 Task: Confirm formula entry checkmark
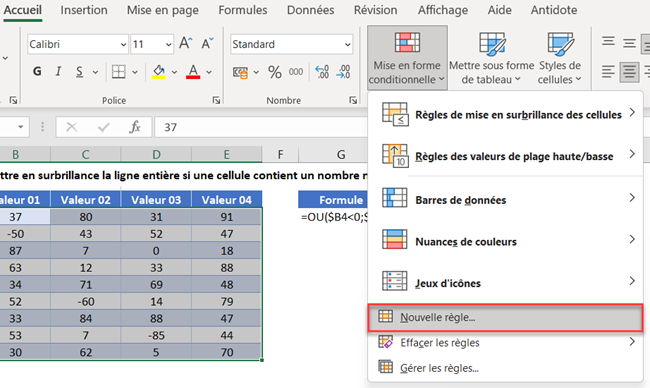tap(103, 127)
